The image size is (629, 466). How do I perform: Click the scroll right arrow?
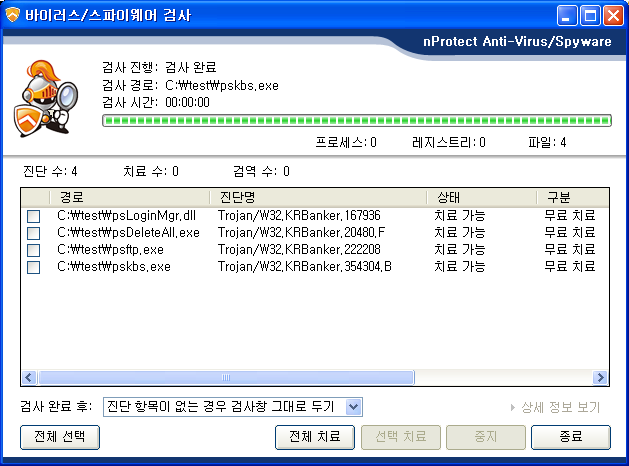point(600,377)
